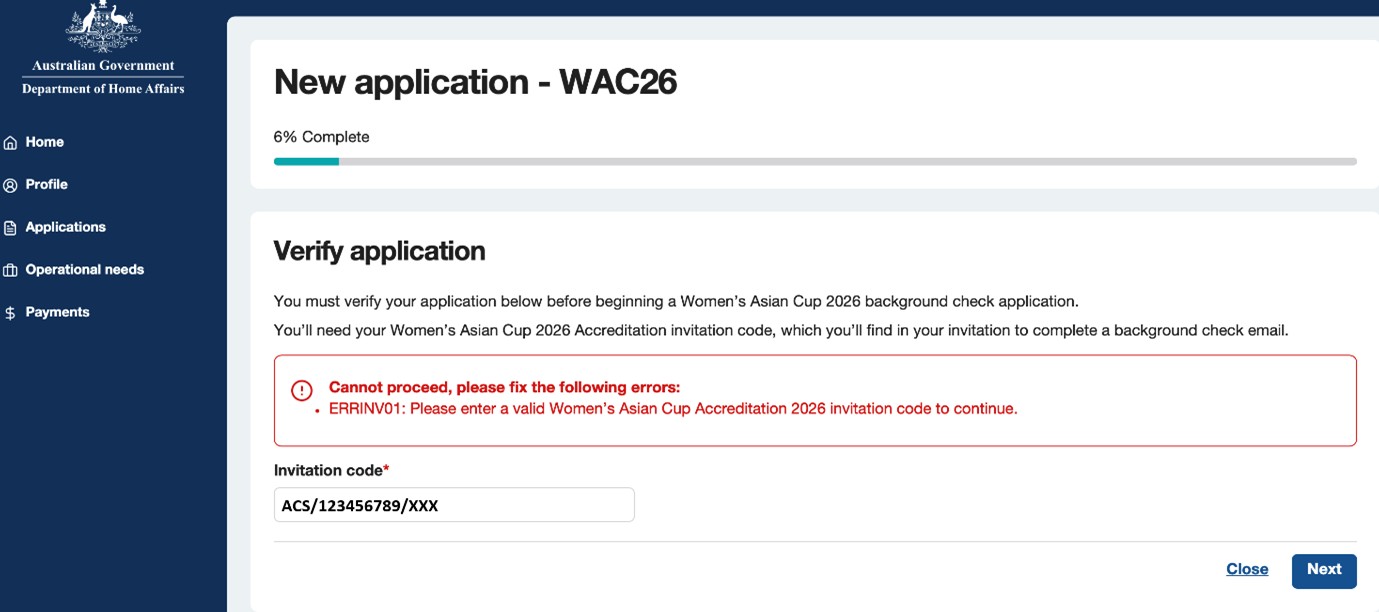
Task: Click the Applications document icon
Action: click(10, 228)
